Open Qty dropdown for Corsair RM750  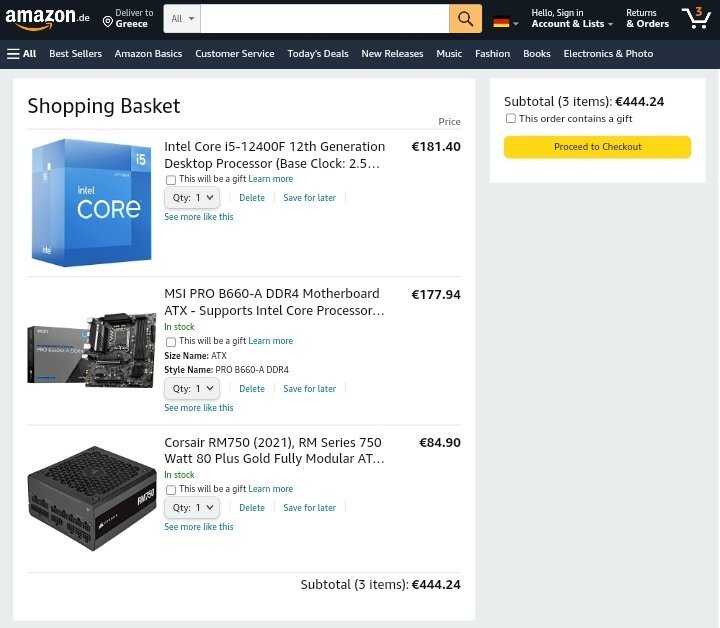click(x=192, y=508)
